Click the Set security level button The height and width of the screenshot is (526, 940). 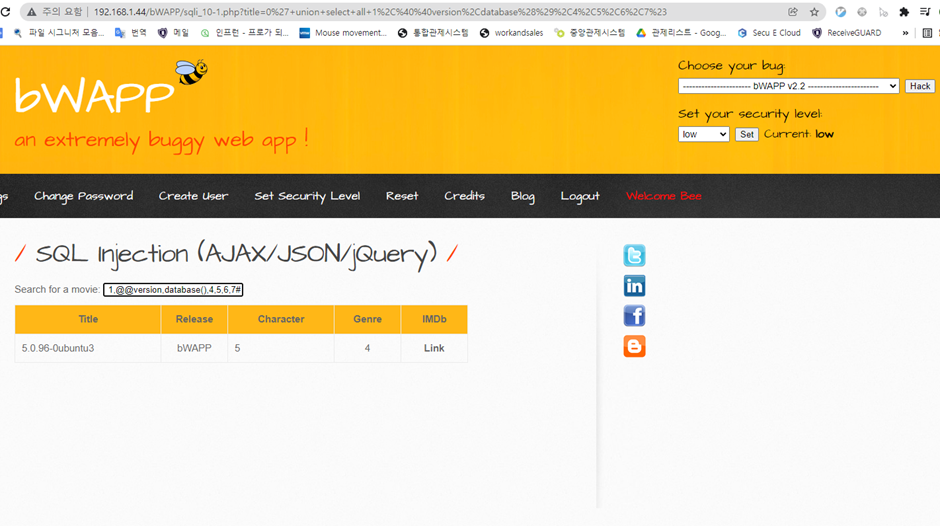click(747, 134)
